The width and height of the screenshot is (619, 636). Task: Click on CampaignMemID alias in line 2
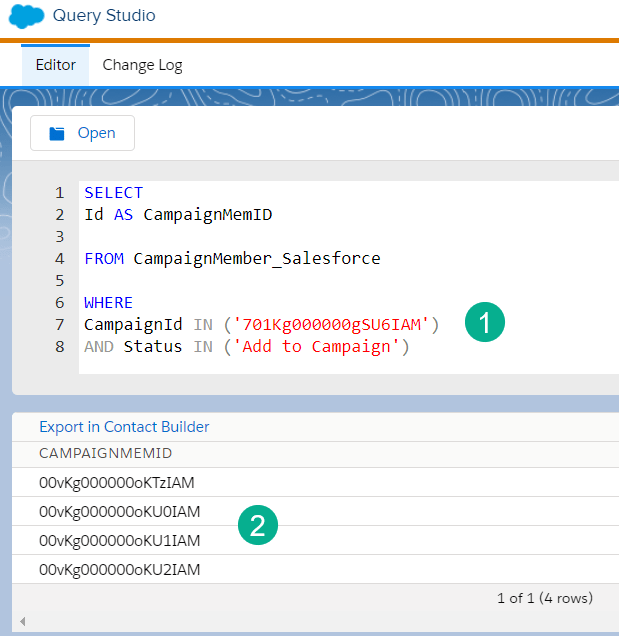207,214
